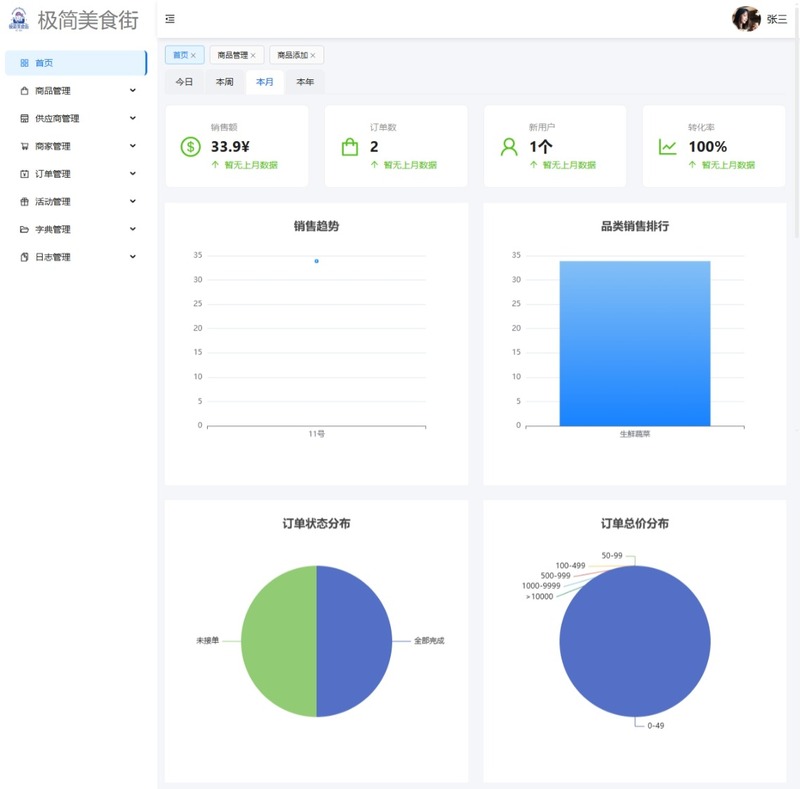Expand the 商品管理 menu chevron
800x789 pixels.
(x=133, y=90)
